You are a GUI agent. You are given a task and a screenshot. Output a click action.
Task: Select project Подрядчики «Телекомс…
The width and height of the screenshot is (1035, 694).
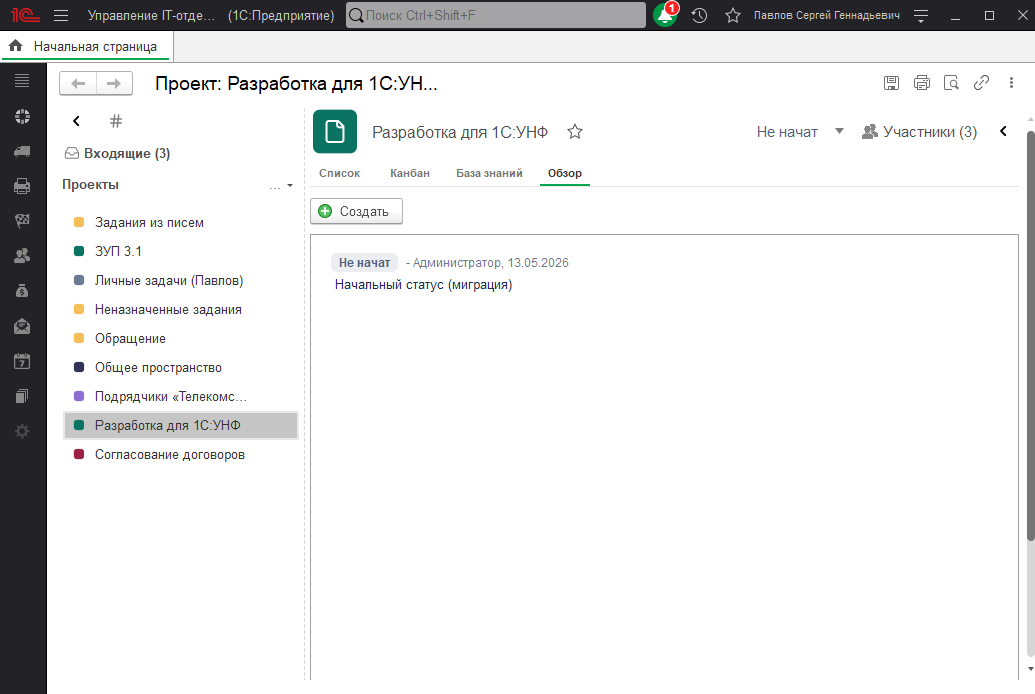tap(180, 397)
